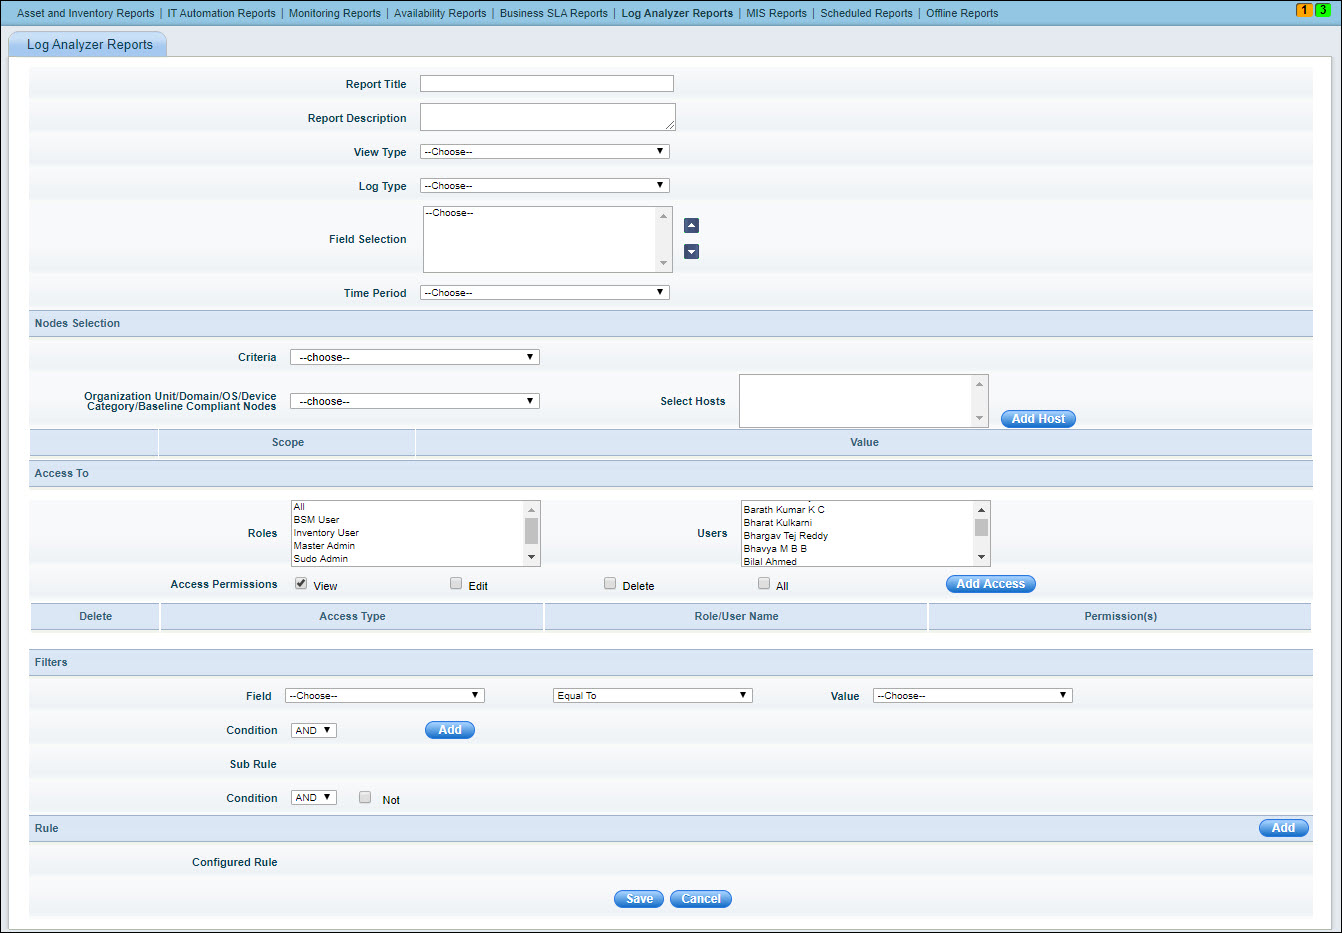Screen dimensions: 1342x933
Task: Click the green alert count badge
Action: point(1323,10)
